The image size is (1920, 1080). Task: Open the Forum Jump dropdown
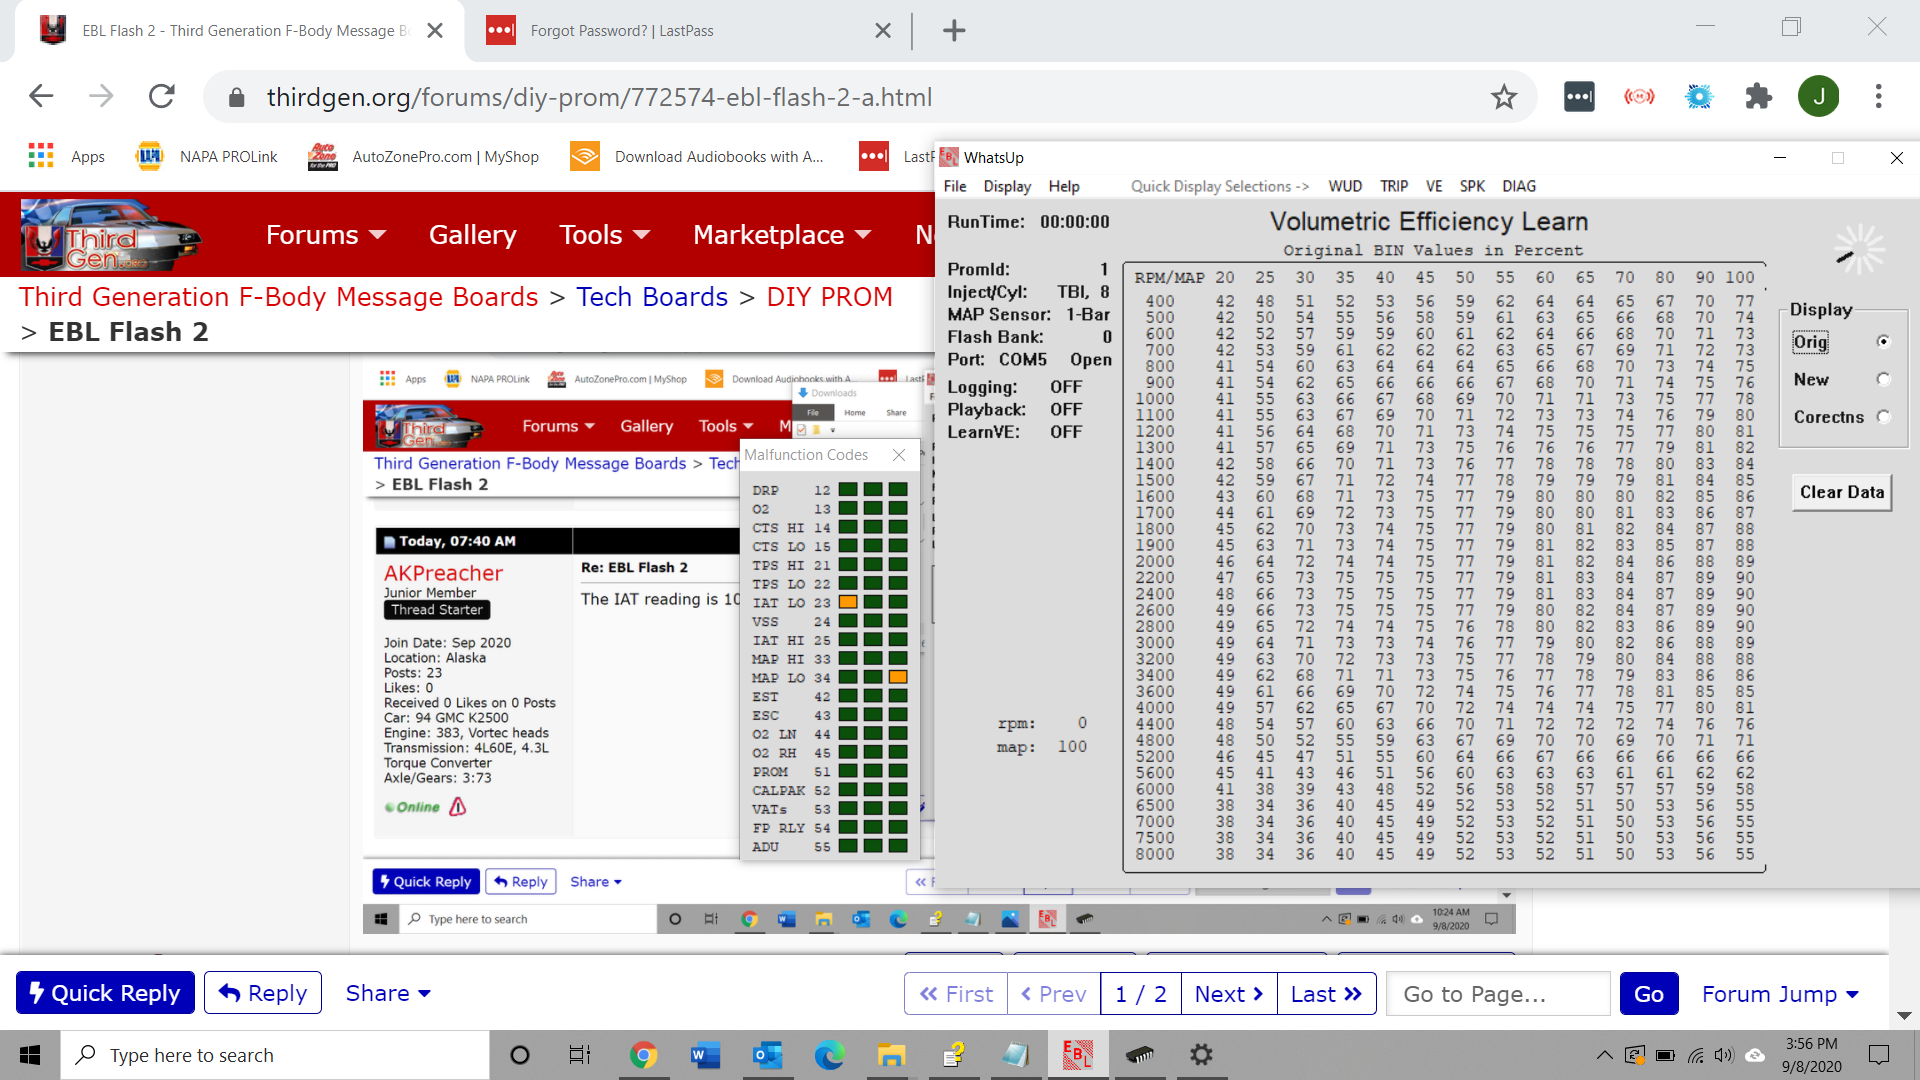[x=1780, y=994]
